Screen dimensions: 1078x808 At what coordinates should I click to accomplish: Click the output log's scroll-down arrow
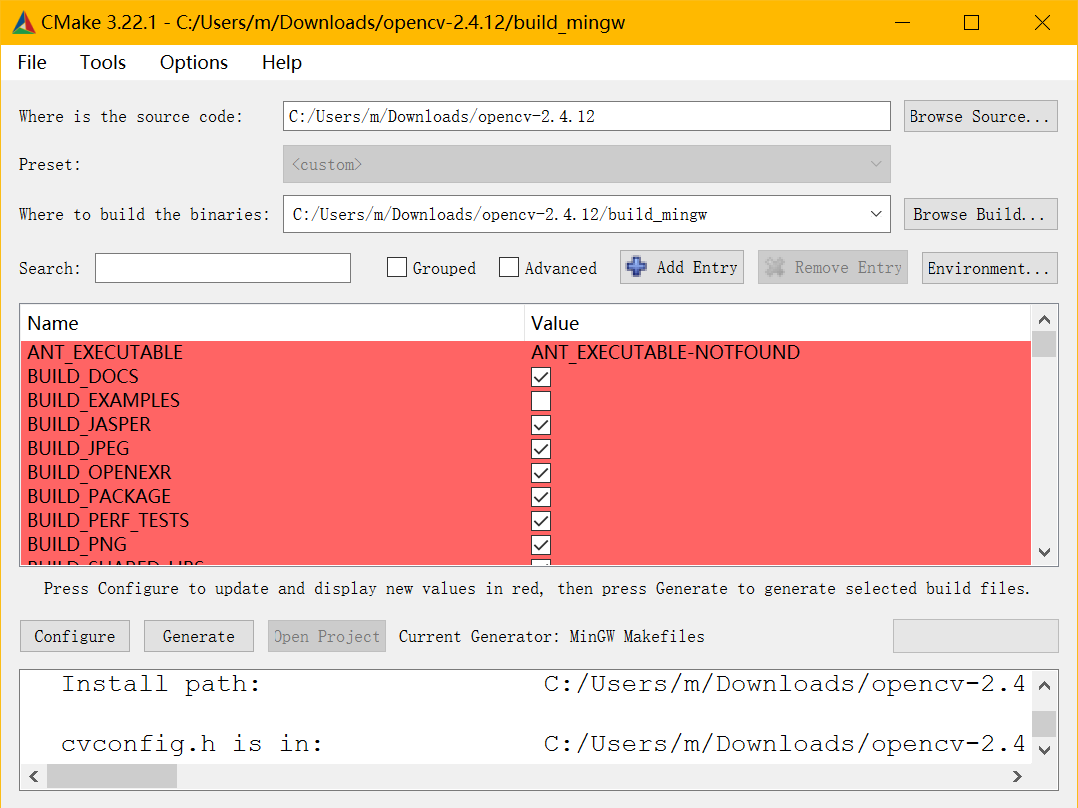coord(1044,750)
